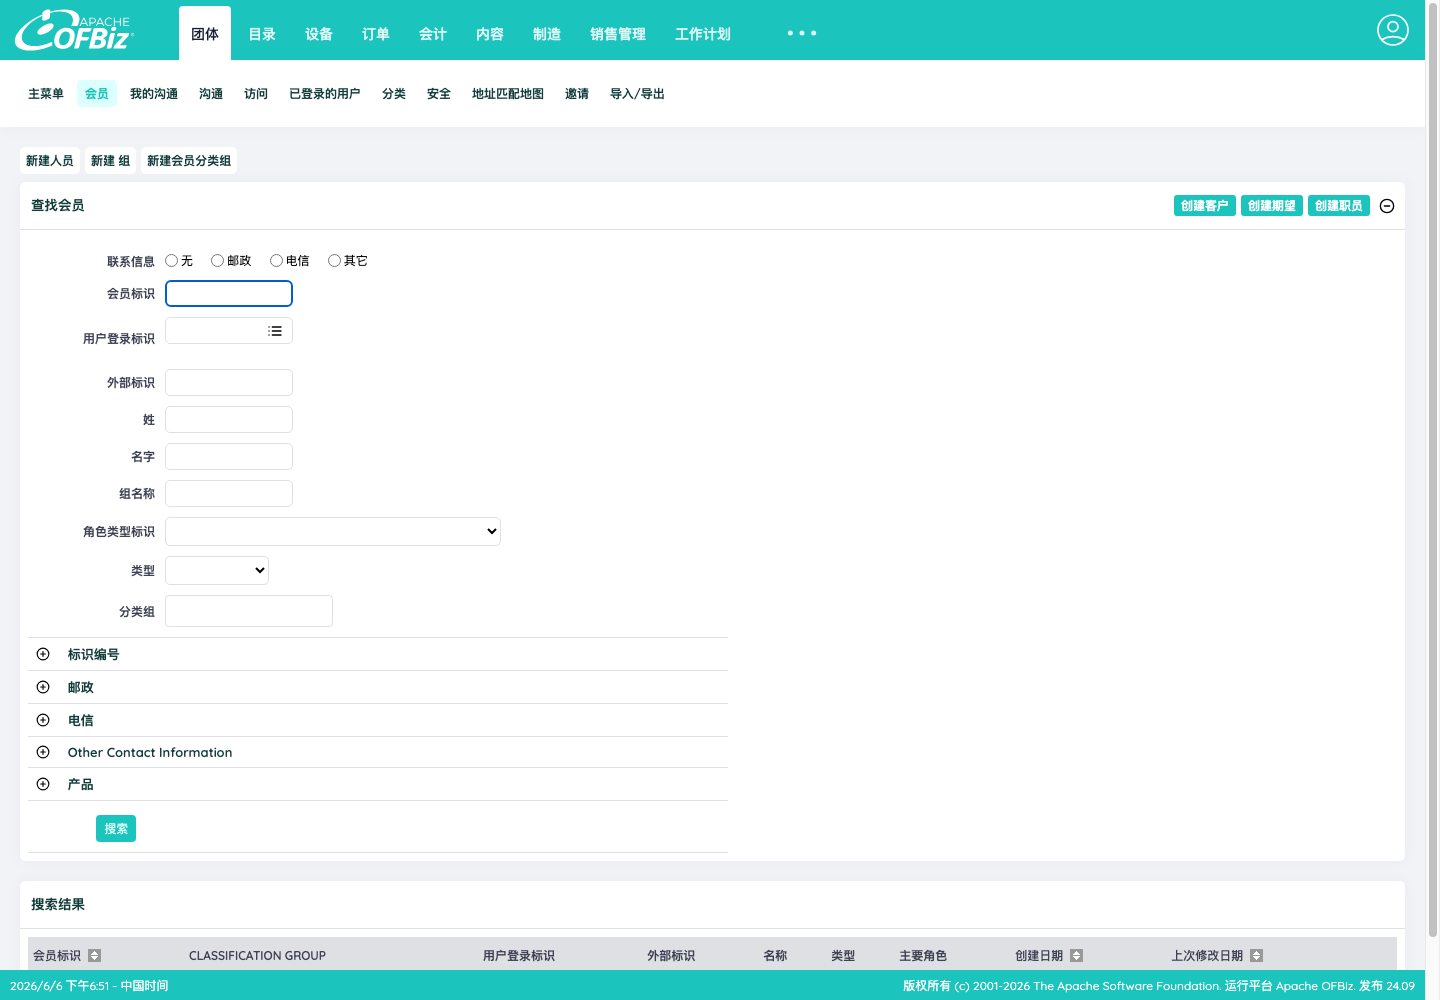Click the 创建客户 button

coord(1205,206)
